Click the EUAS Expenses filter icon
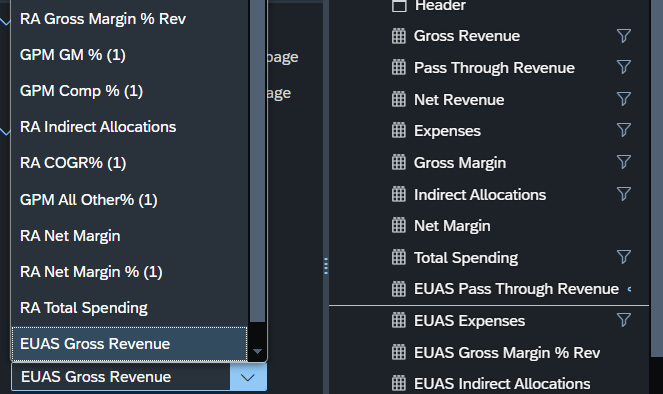Image resolution: width=663 pixels, height=394 pixels. pyautogui.click(x=624, y=320)
